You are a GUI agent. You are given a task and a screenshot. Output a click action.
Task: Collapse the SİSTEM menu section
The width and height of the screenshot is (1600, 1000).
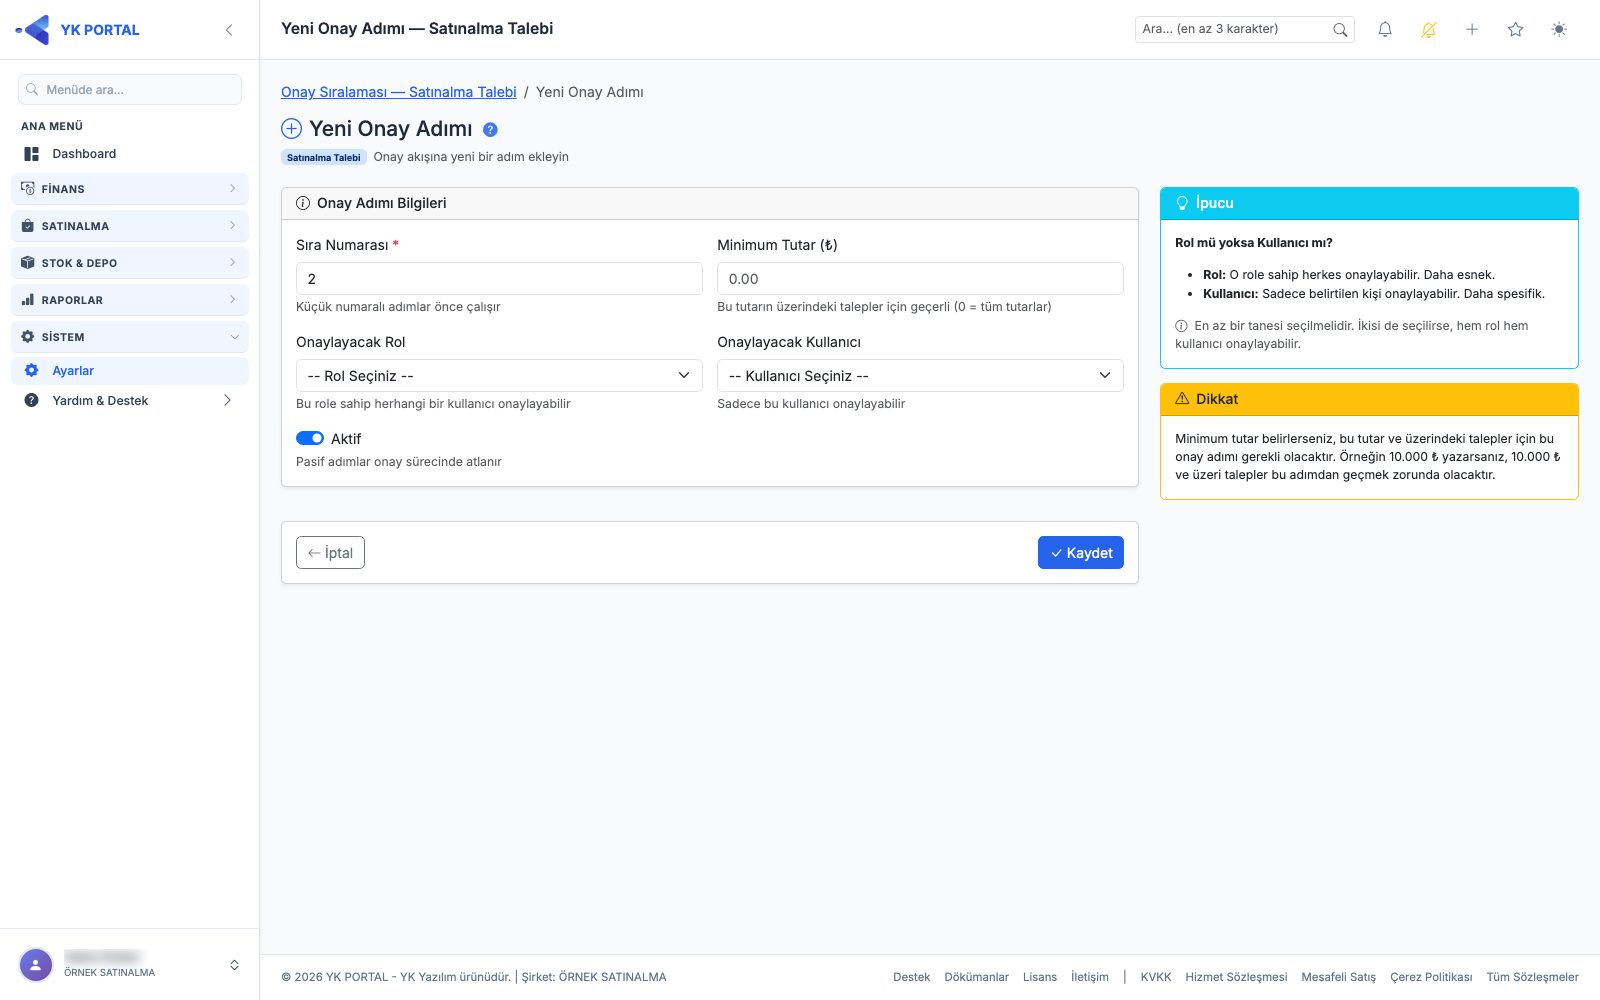coord(130,337)
